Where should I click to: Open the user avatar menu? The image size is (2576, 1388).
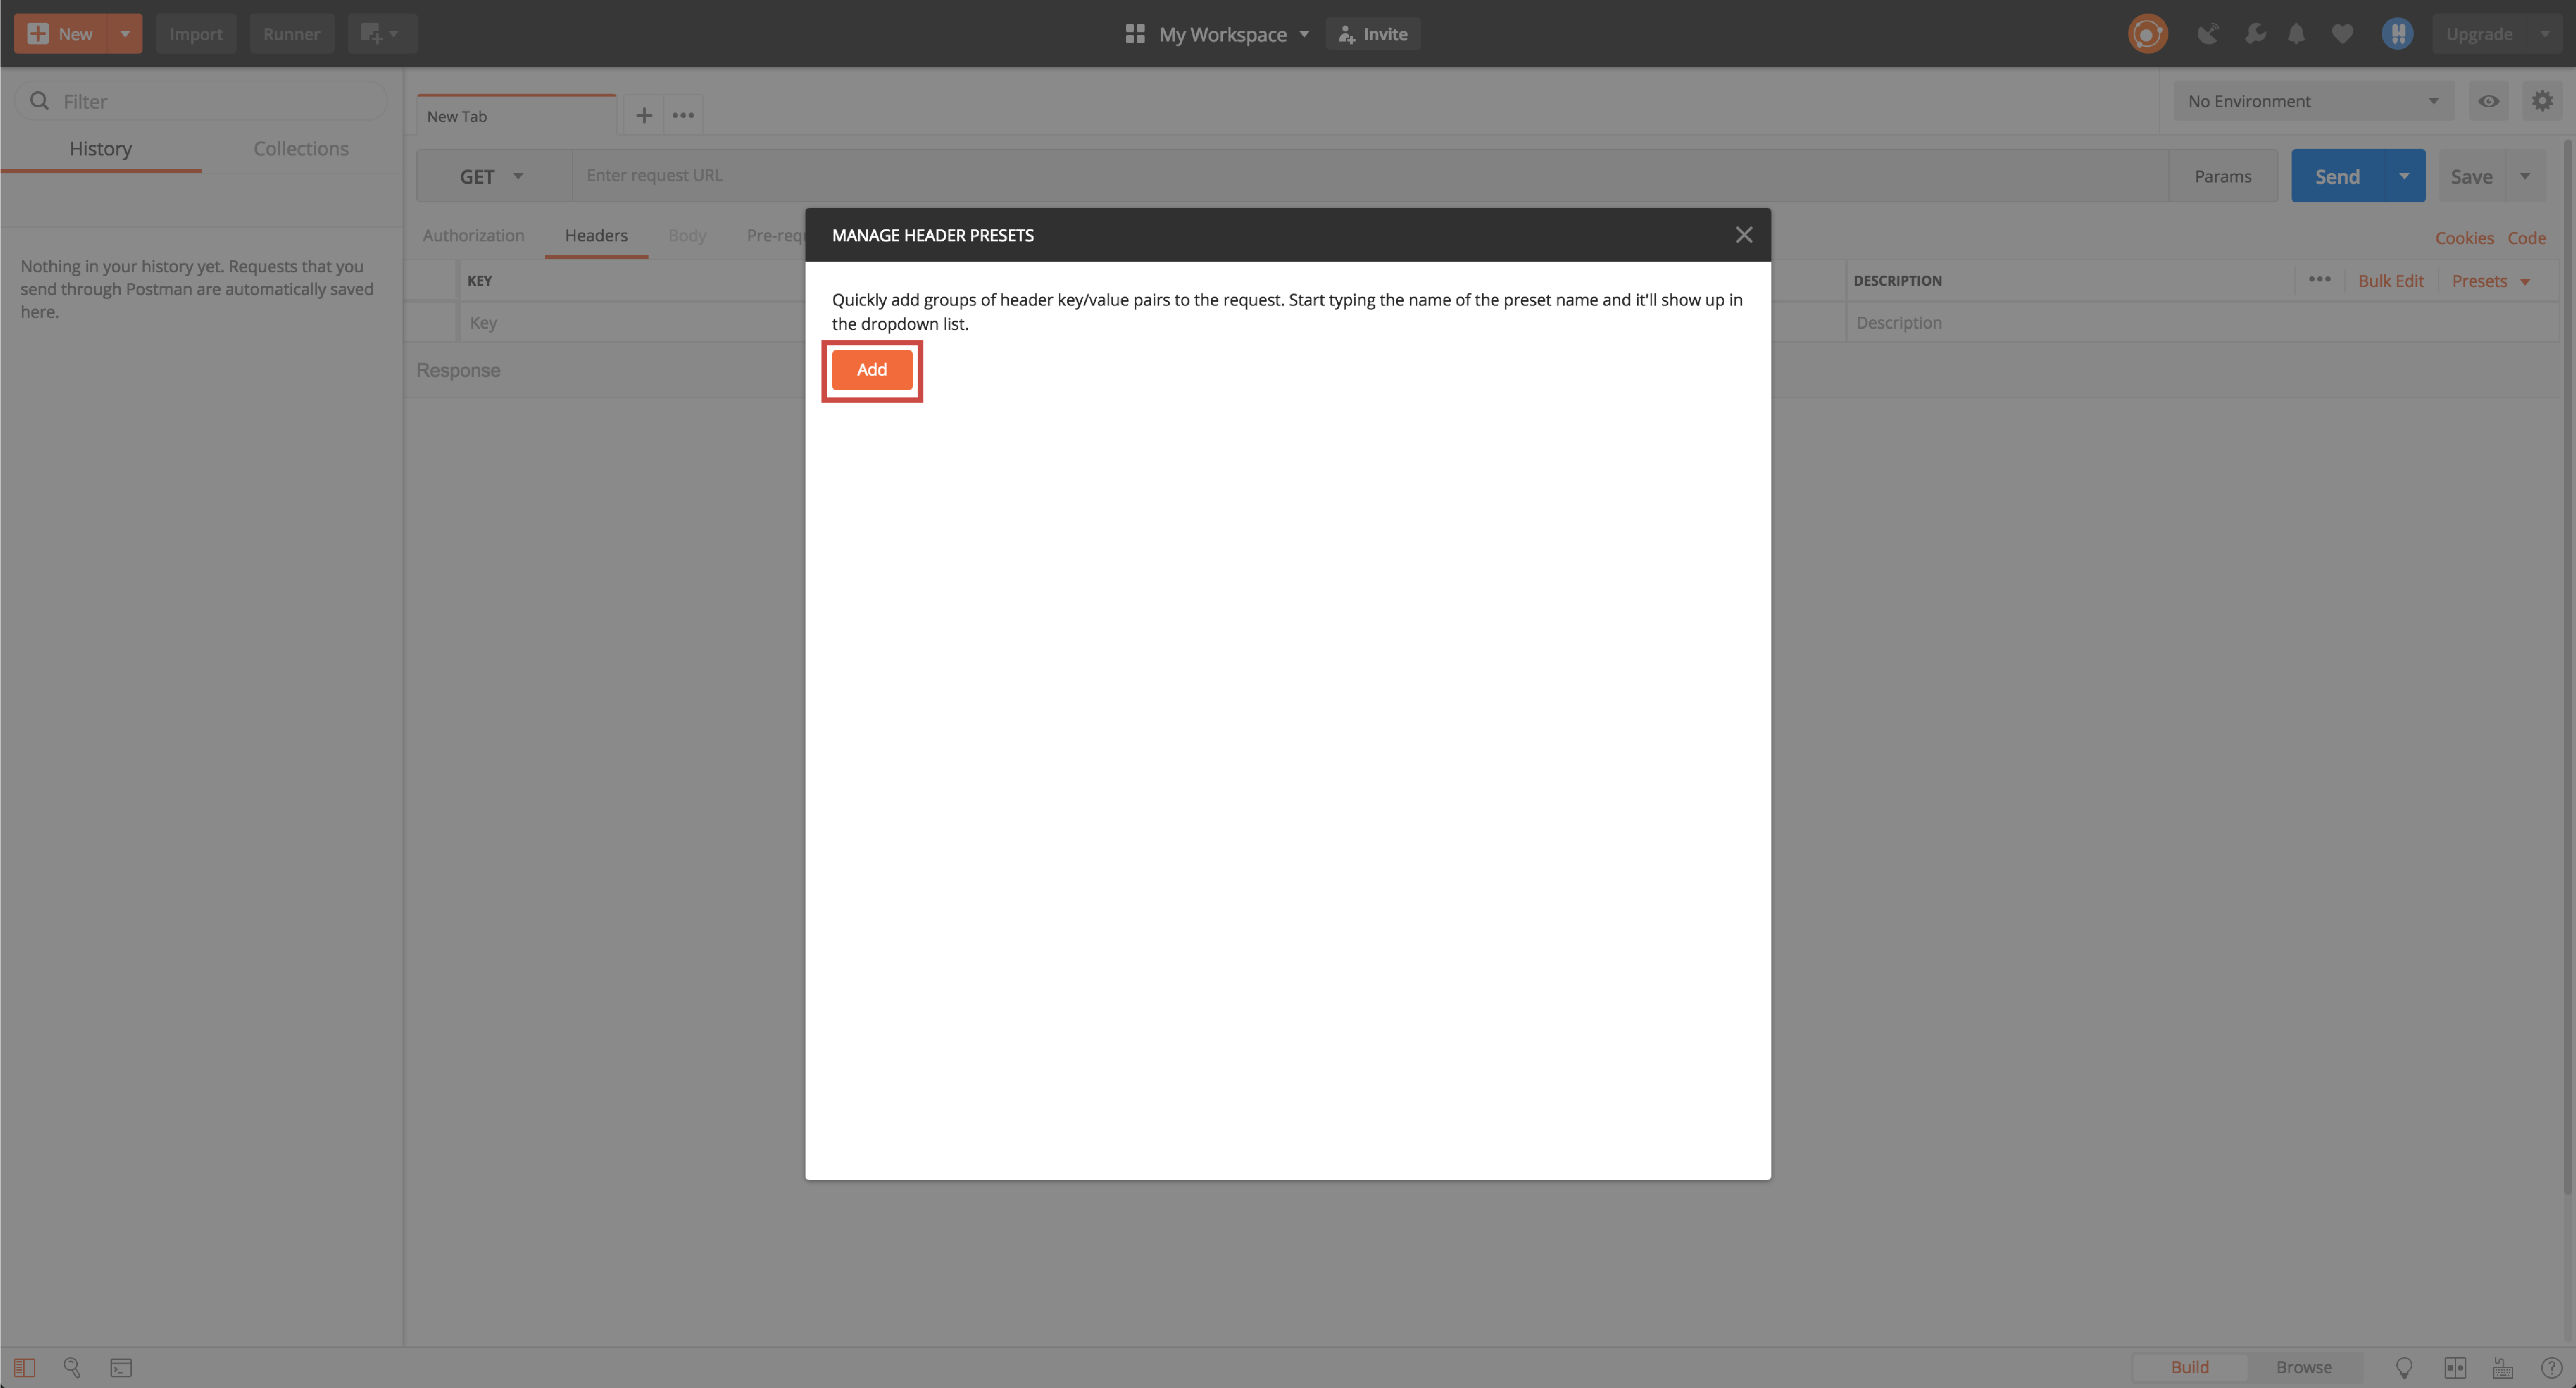pyautogui.click(x=2397, y=33)
